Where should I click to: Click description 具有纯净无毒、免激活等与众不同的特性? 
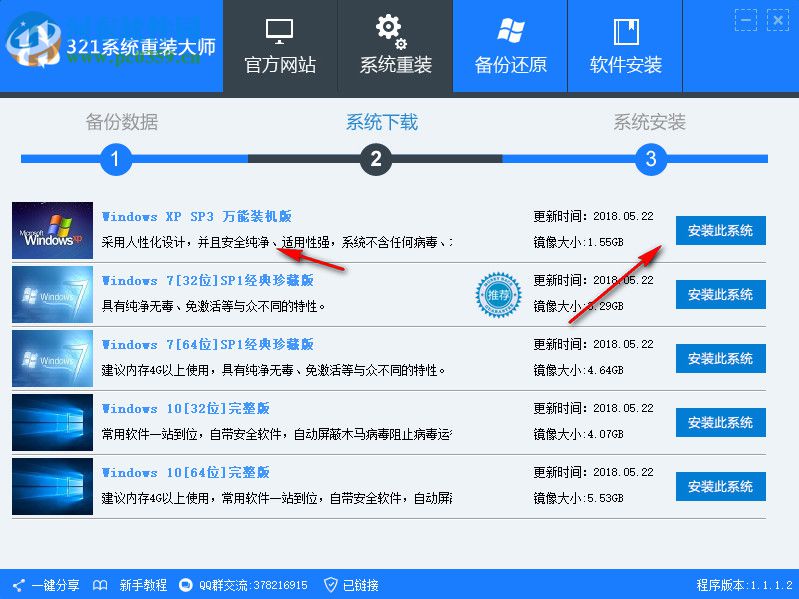(x=213, y=306)
